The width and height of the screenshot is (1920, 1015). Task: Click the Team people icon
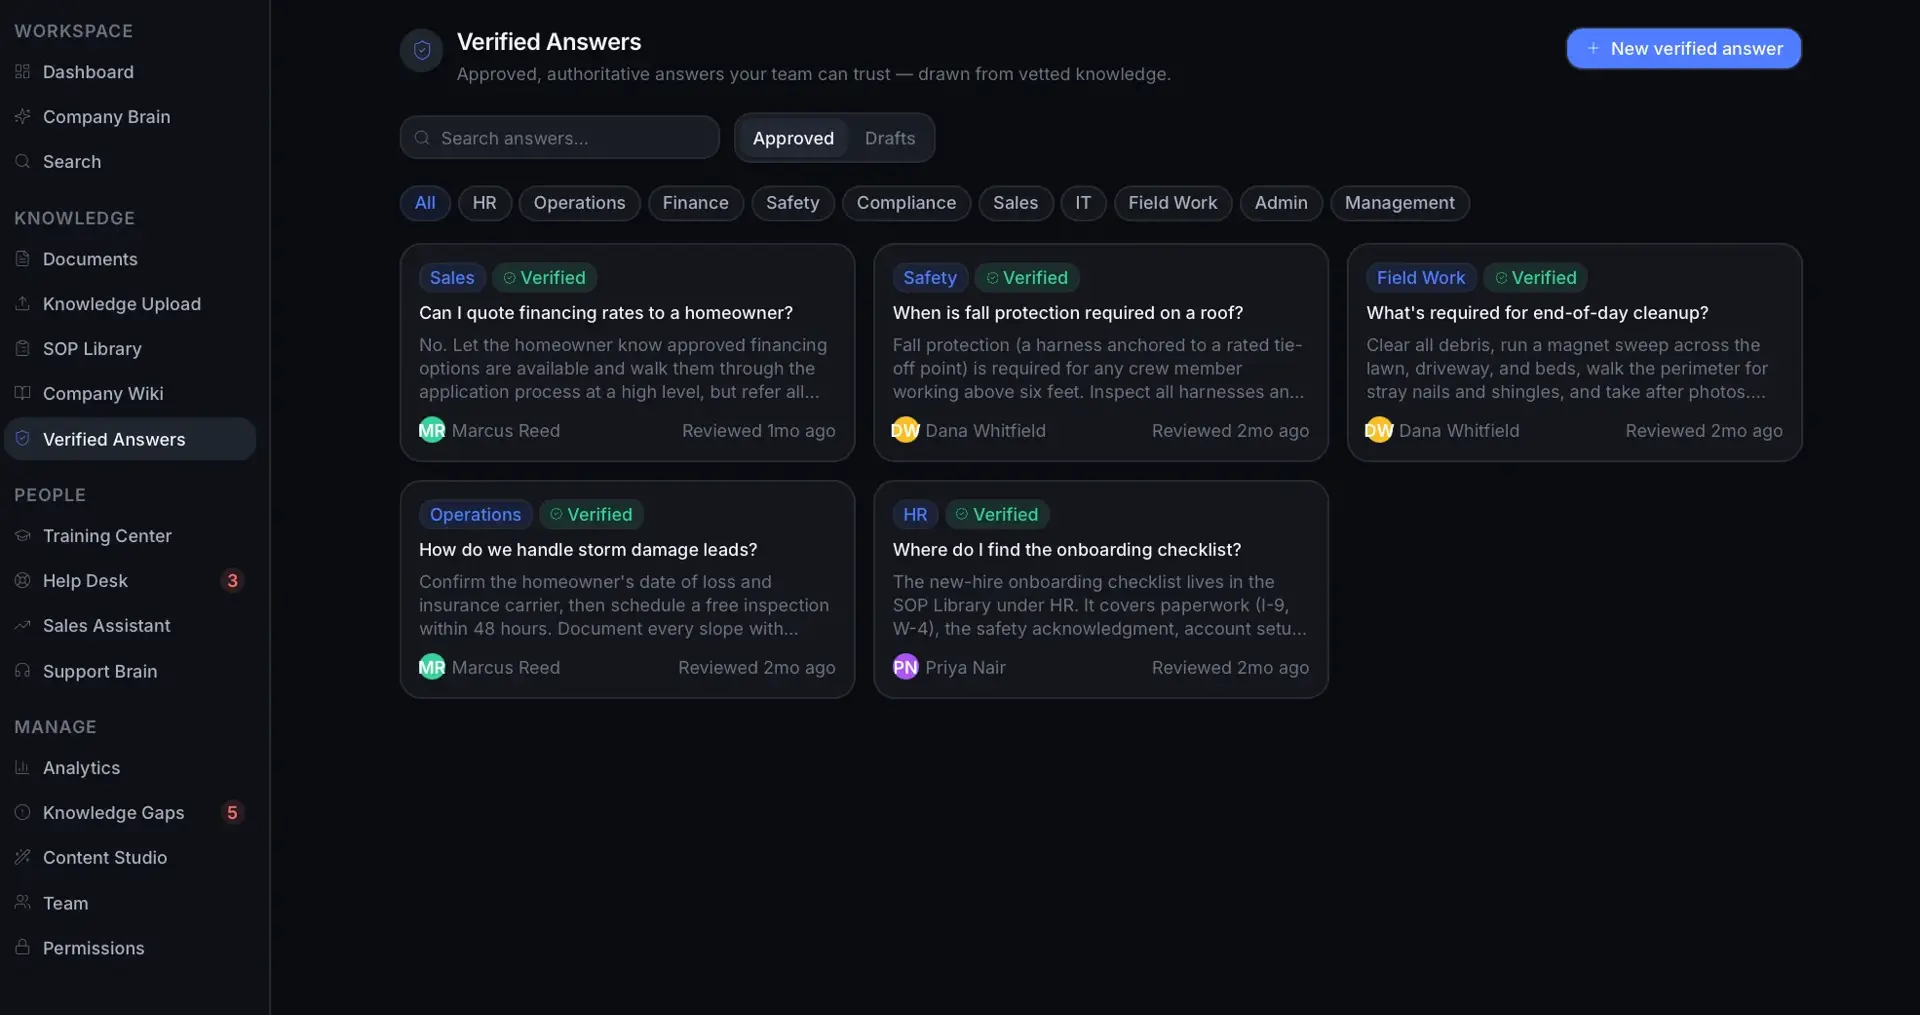click(x=23, y=903)
